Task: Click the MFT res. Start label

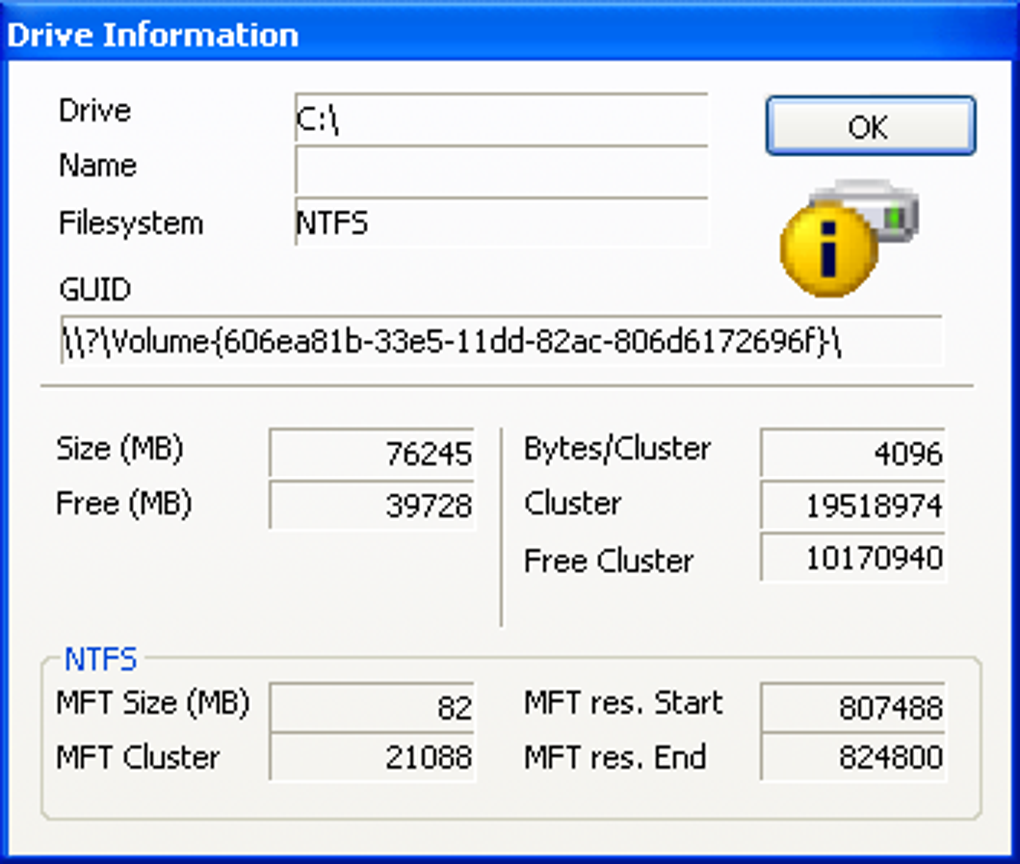Action: tap(623, 703)
